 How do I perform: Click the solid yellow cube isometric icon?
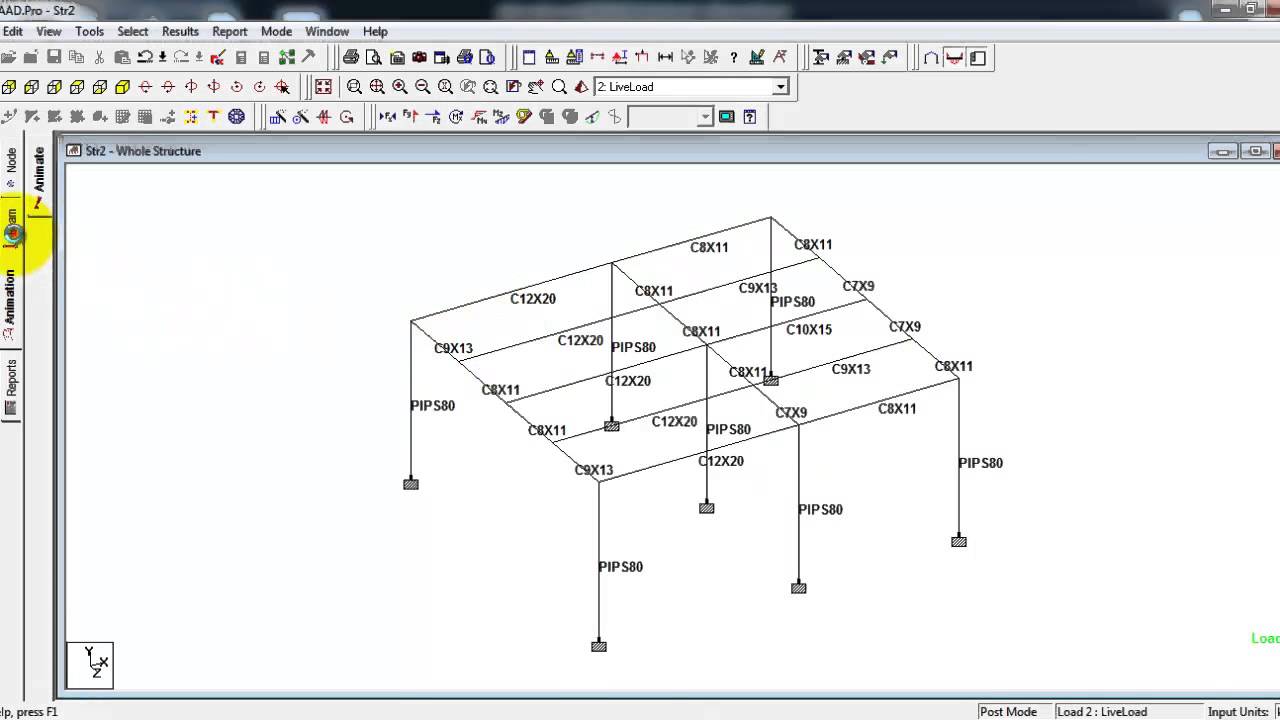pyautogui.click(x=123, y=87)
